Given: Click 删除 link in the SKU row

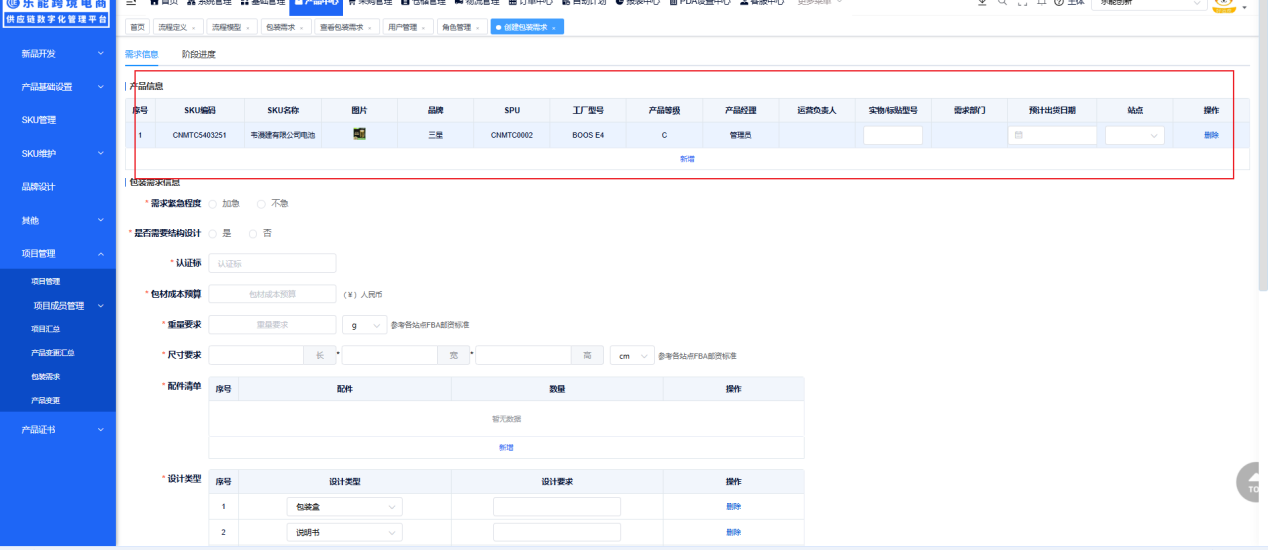Looking at the screenshot, I should (1211, 135).
